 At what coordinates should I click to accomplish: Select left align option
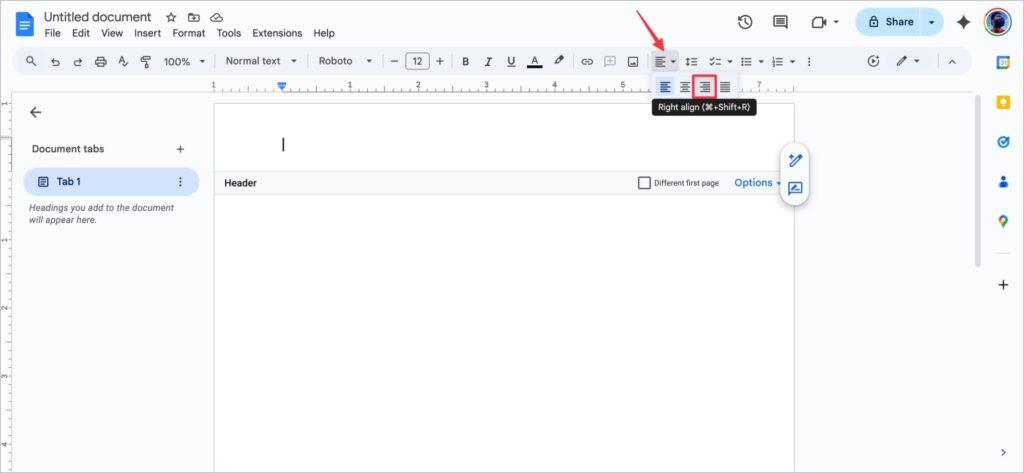click(665, 86)
